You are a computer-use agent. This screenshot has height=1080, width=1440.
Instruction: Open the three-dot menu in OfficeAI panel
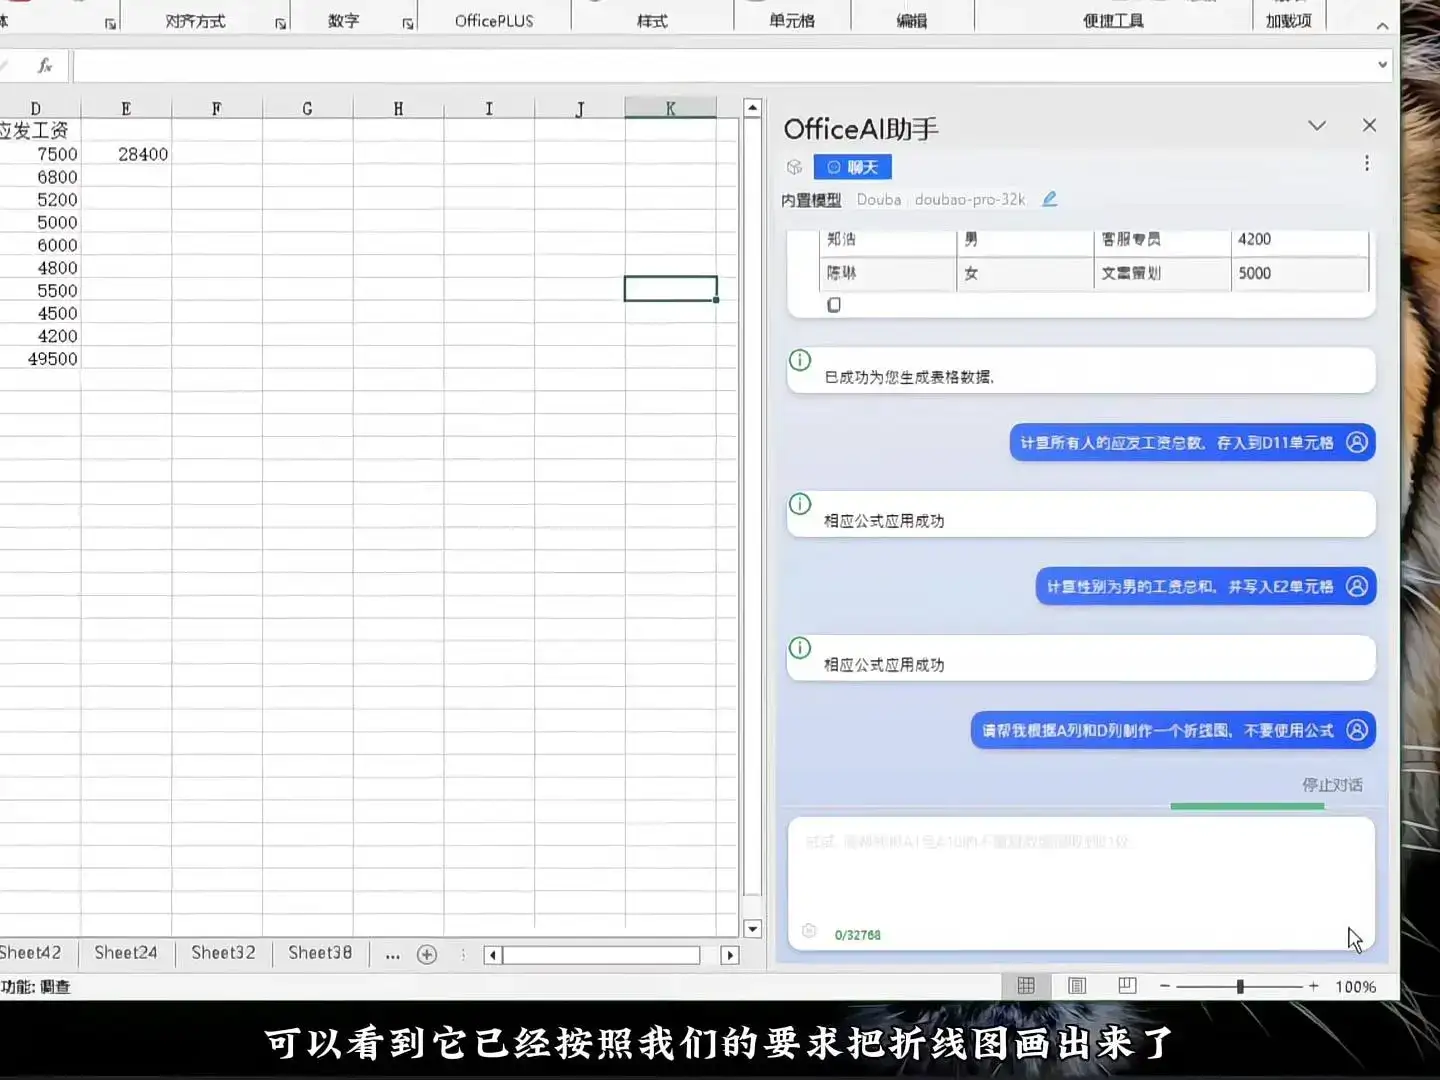click(x=1367, y=163)
